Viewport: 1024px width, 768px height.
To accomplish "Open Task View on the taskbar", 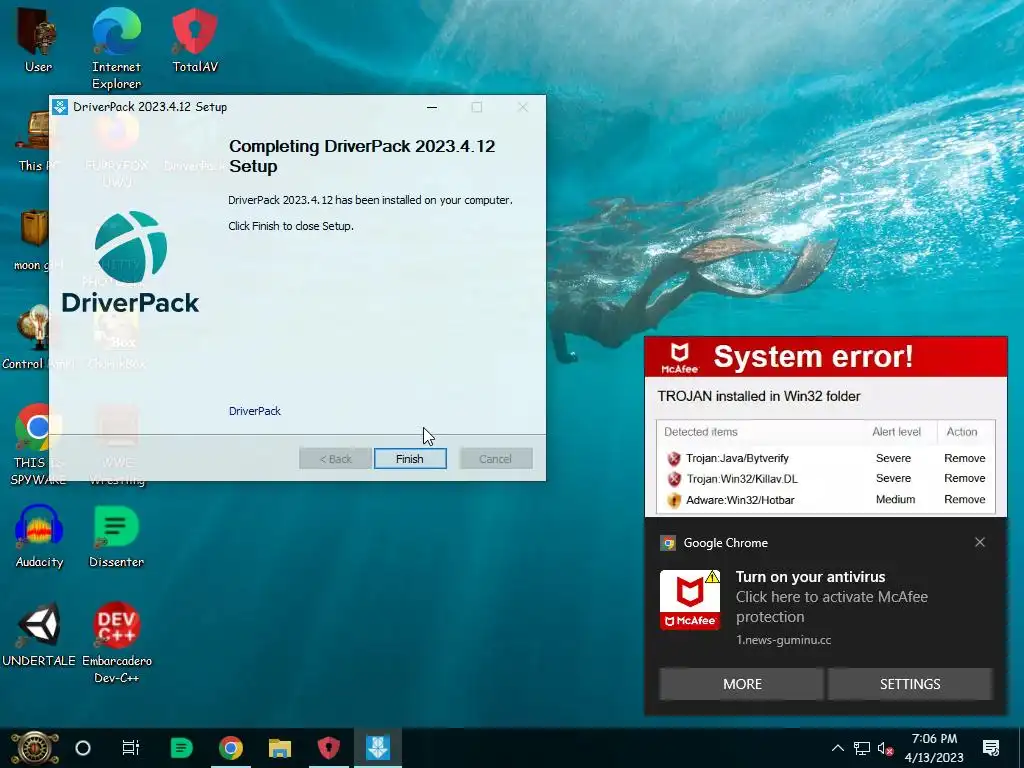I will (131, 748).
